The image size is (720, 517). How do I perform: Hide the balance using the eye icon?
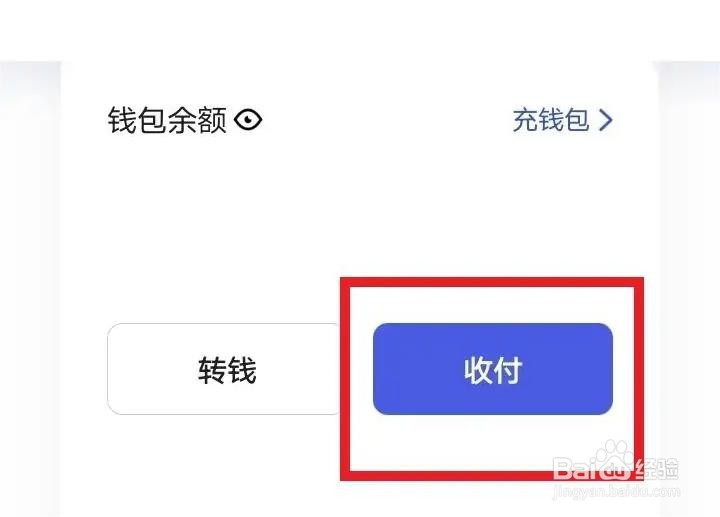(x=248, y=120)
